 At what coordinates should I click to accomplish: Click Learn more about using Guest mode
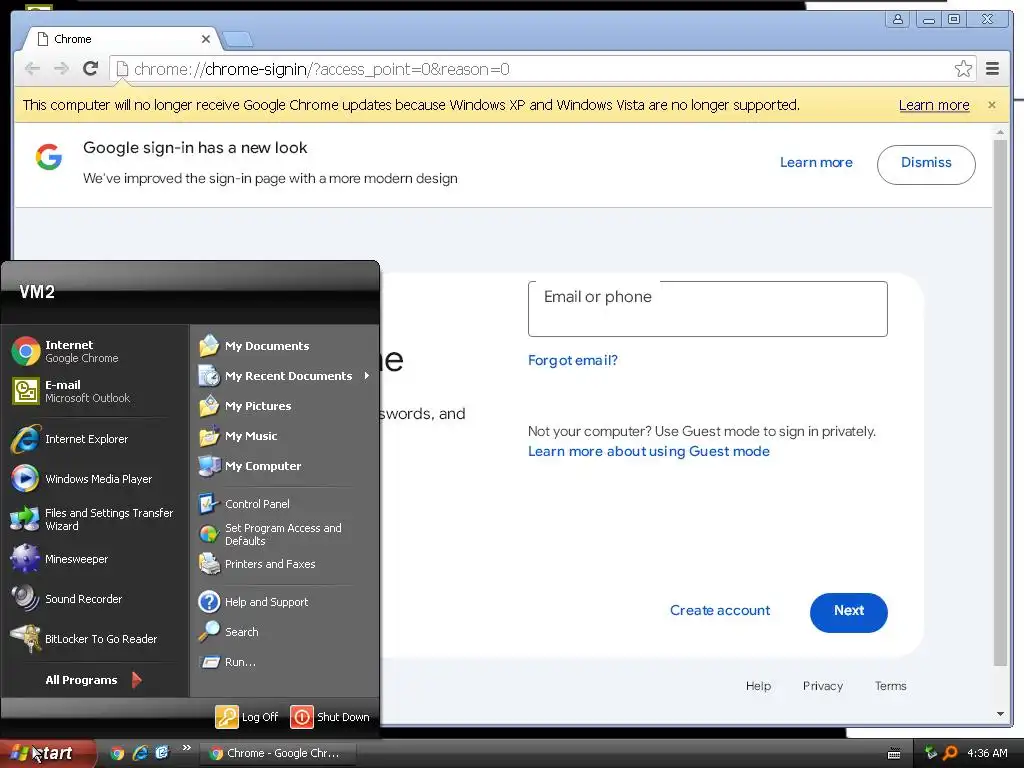(648, 451)
